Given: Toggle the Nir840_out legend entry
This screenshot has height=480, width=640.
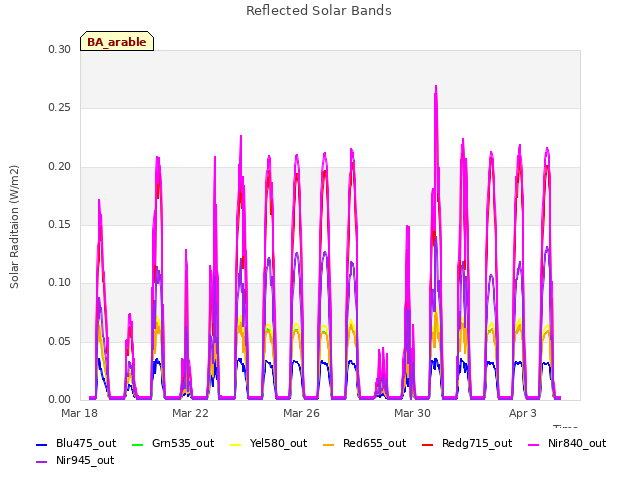Looking at the screenshot, I should tap(567, 443).
